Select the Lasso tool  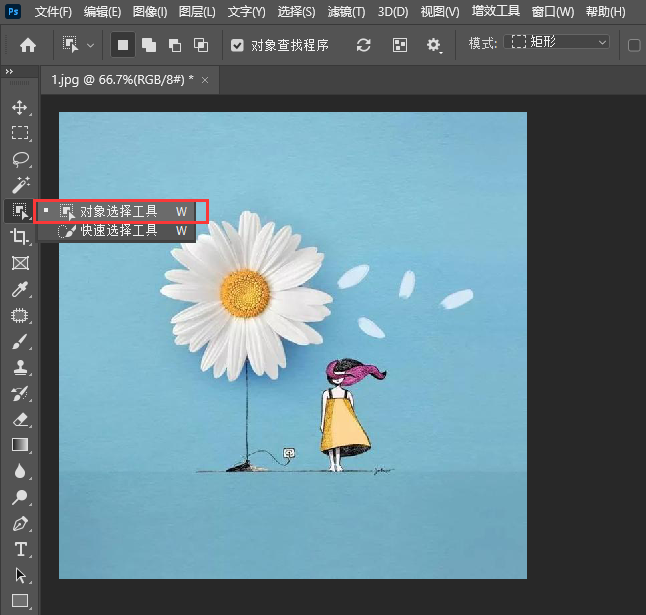(20, 159)
